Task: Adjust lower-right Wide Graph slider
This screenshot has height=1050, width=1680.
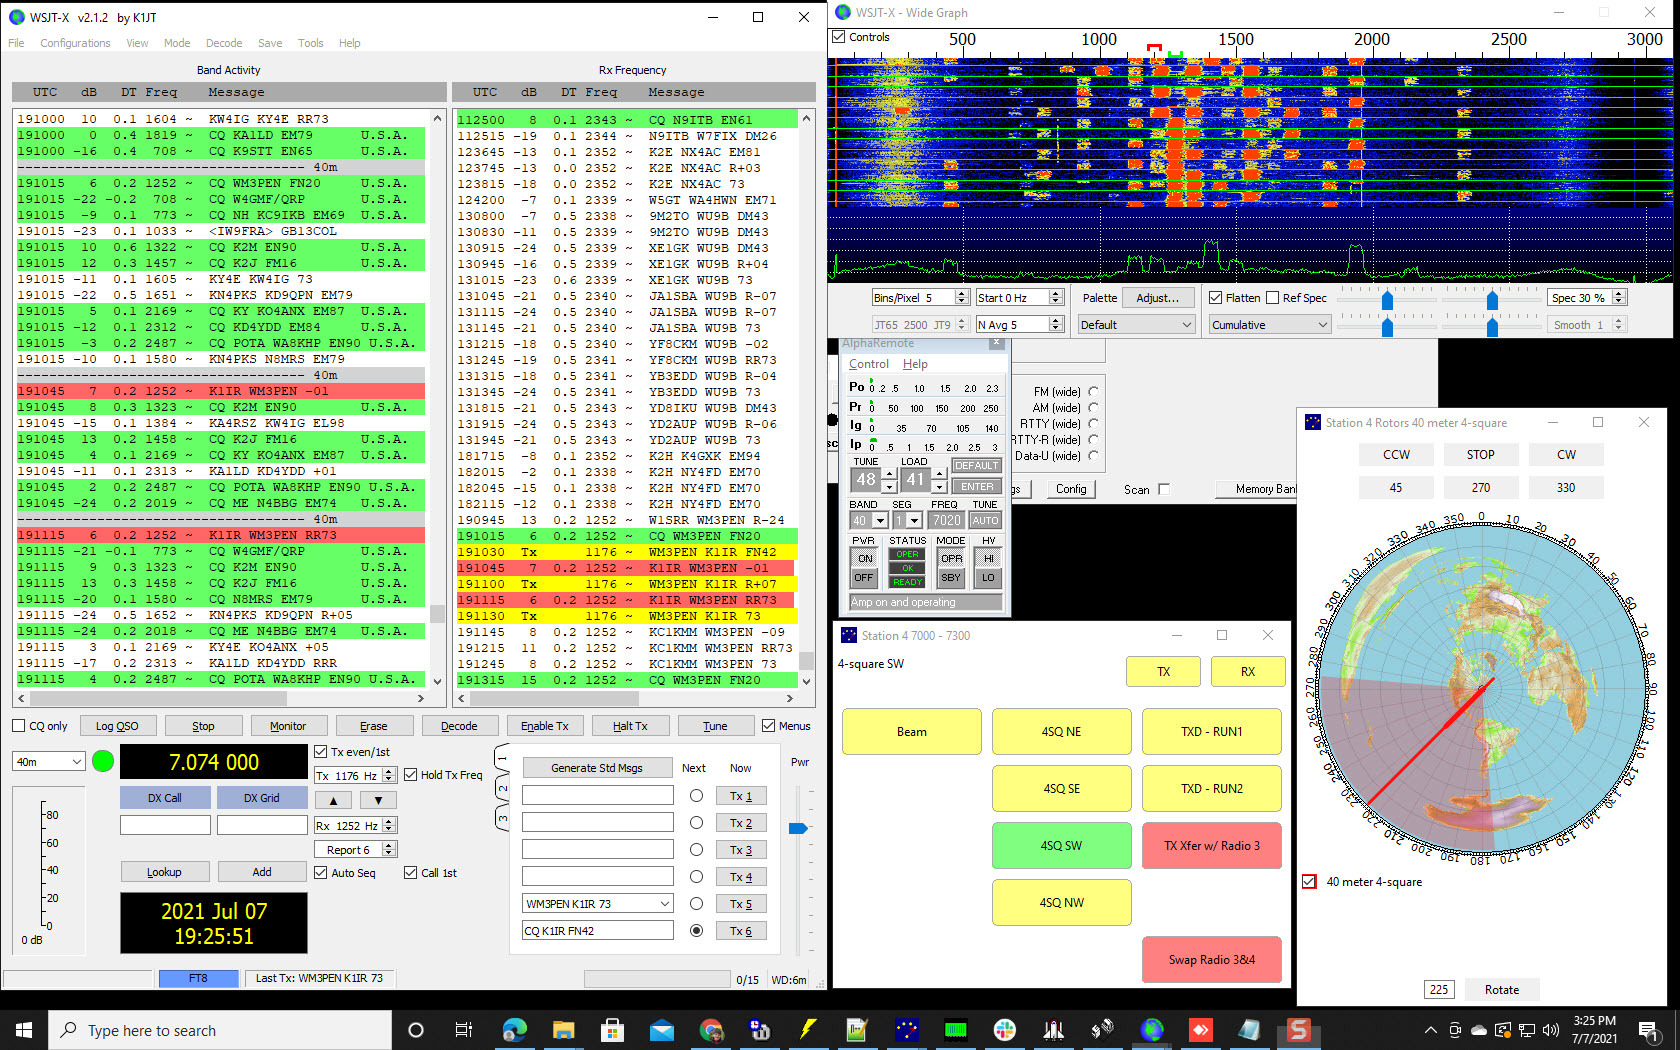Action: point(1492,327)
